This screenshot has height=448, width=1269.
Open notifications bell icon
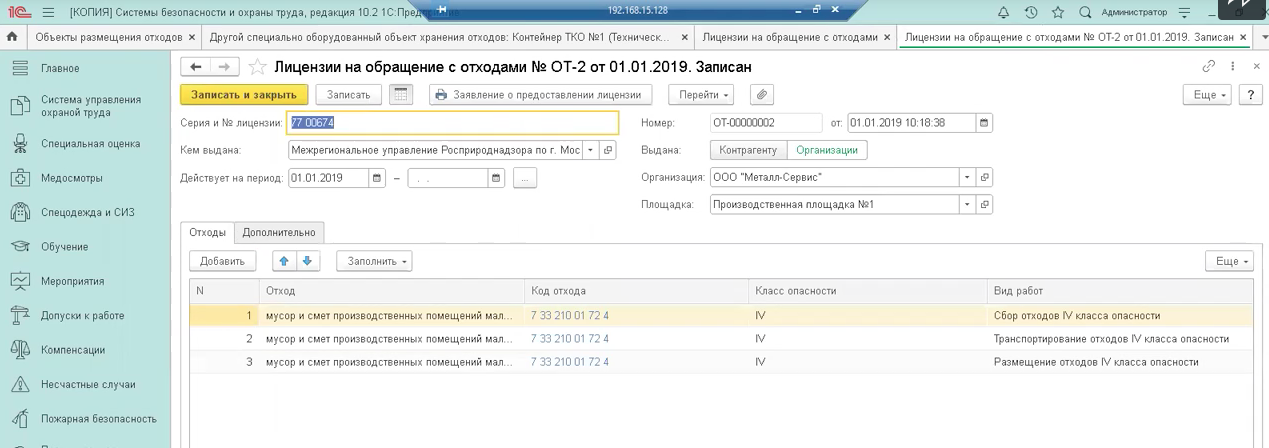point(1003,13)
